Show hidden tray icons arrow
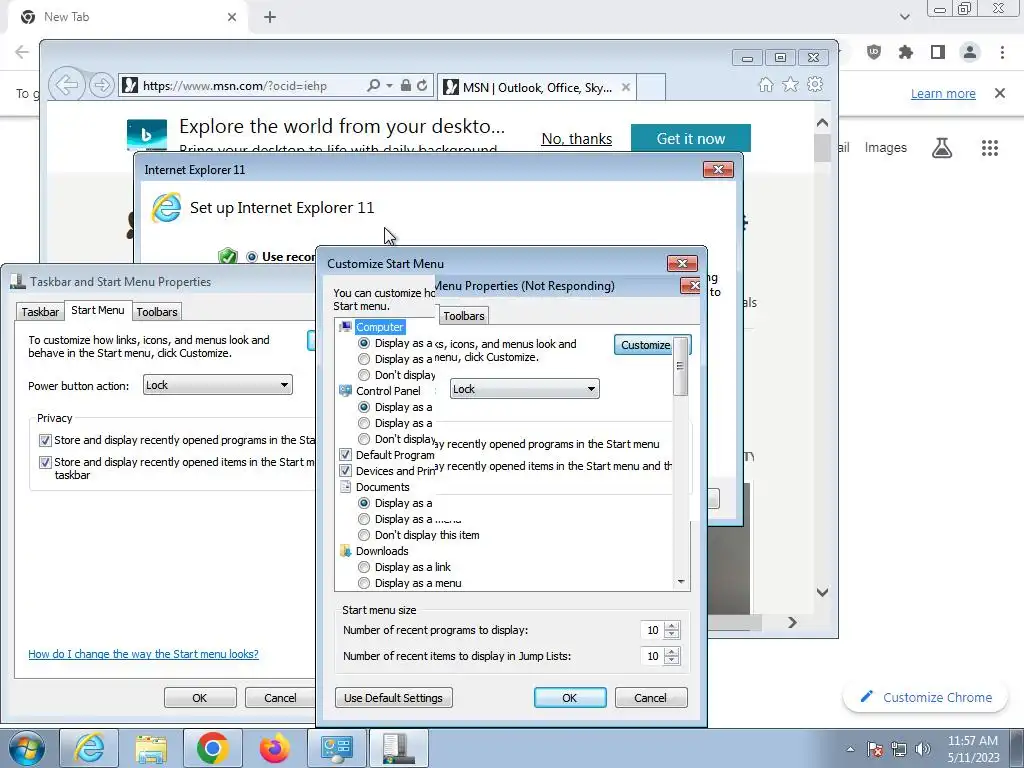Screen dimensions: 1024x768 click(850, 749)
